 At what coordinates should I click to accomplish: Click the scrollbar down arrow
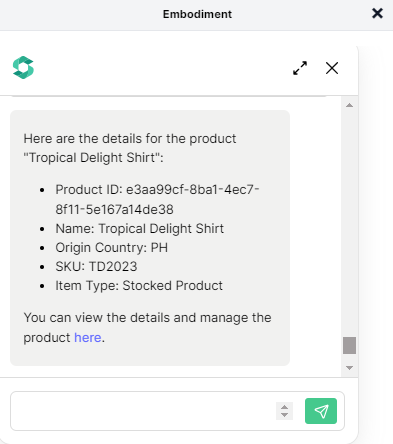click(x=349, y=368)
